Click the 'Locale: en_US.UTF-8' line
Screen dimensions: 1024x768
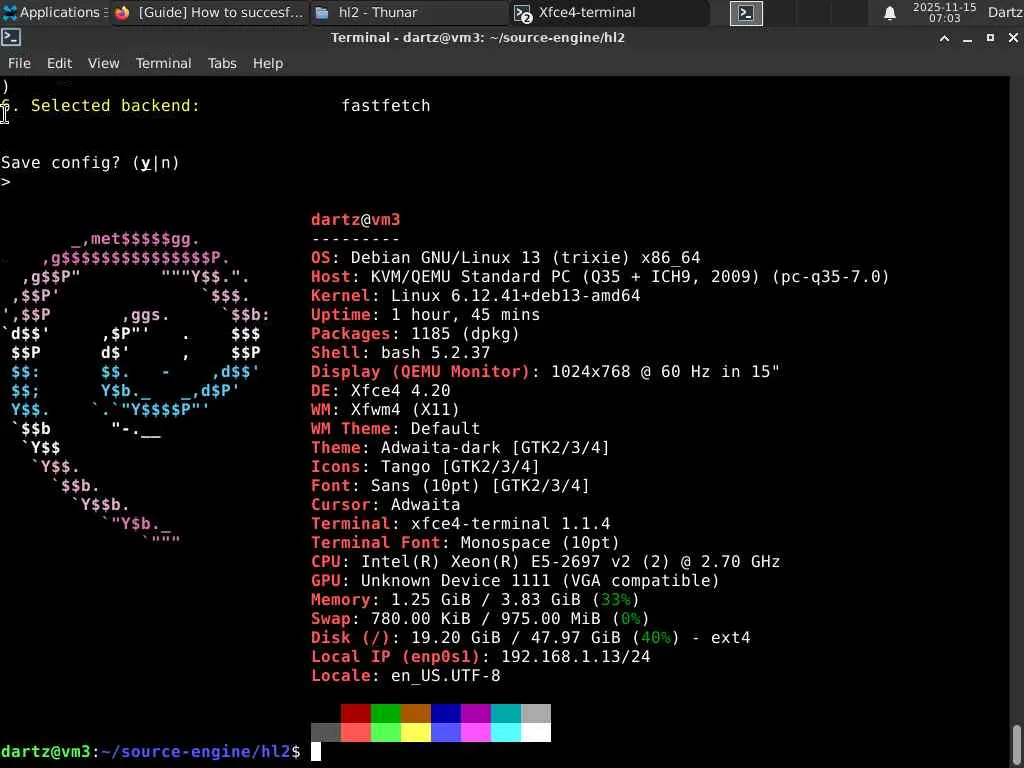406,675
